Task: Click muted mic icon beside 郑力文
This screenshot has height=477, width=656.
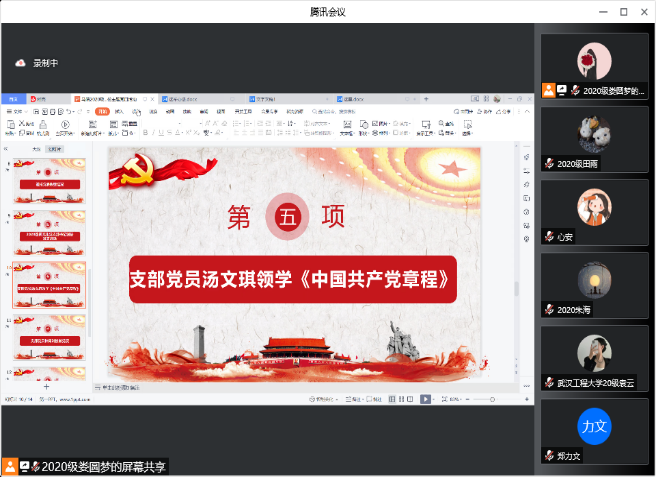Action: coord(549,456)
